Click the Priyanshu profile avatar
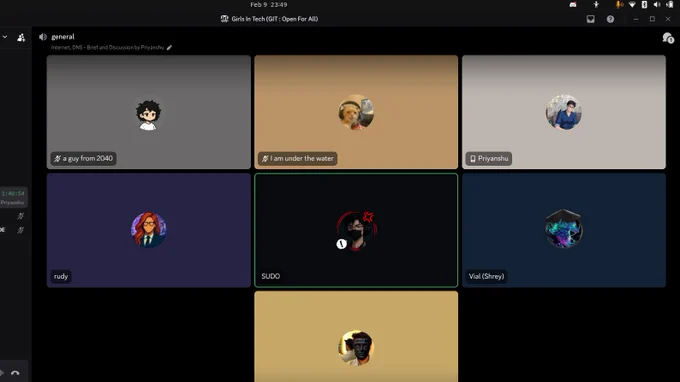680x382 pixels. coord(564,112)
